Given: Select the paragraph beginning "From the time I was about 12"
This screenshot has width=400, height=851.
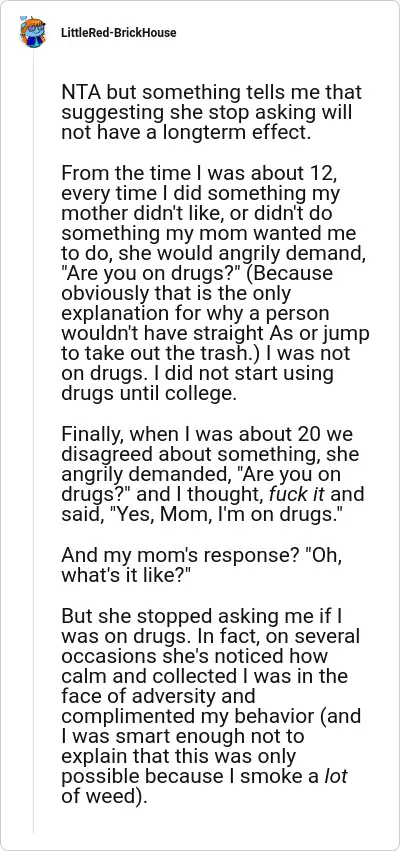Looking at the screenshot, I should pyautogui.click(x=215, y=283).
